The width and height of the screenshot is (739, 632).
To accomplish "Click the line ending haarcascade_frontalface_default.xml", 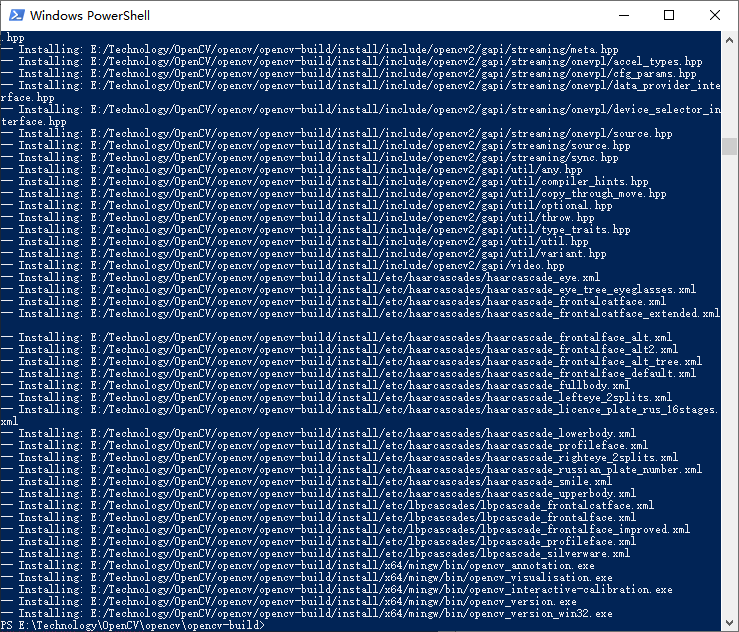I will pos(348,373).
